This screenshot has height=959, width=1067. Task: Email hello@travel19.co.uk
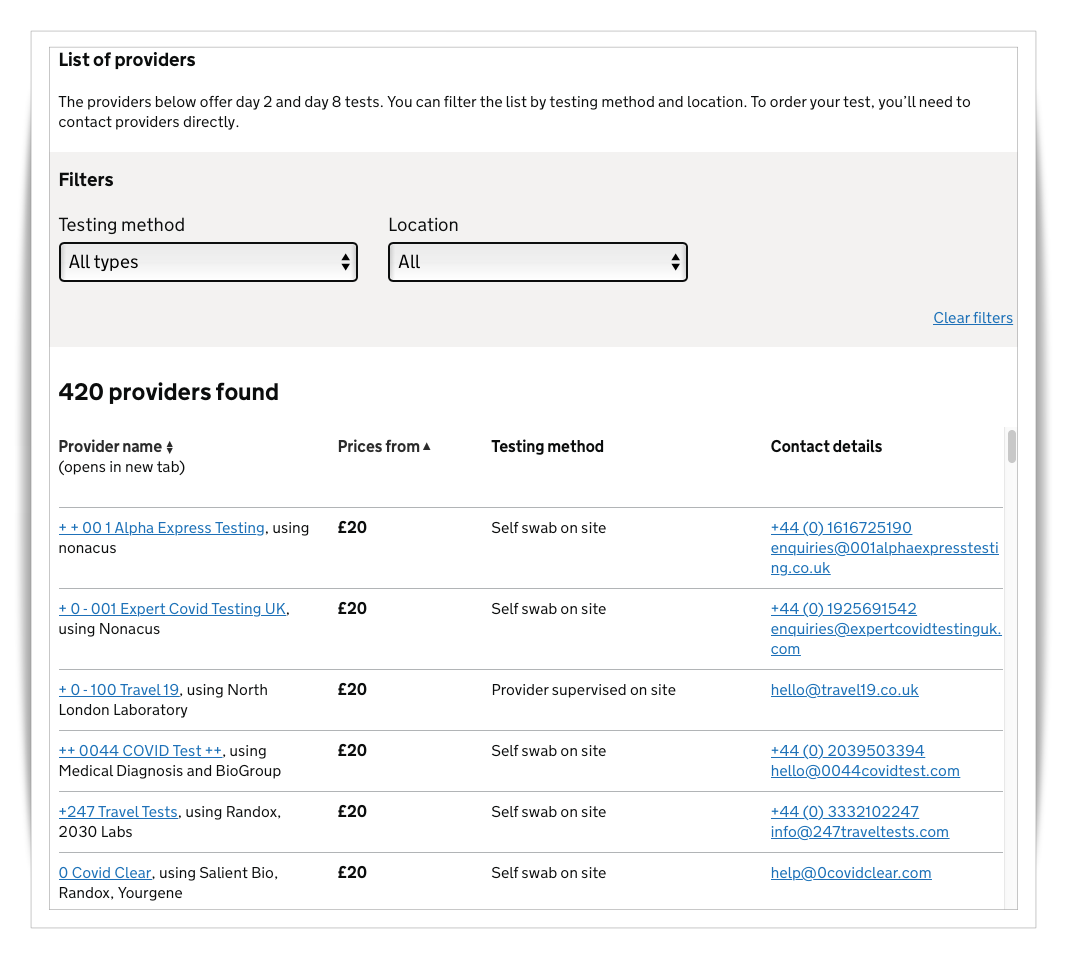click(844, 690)
